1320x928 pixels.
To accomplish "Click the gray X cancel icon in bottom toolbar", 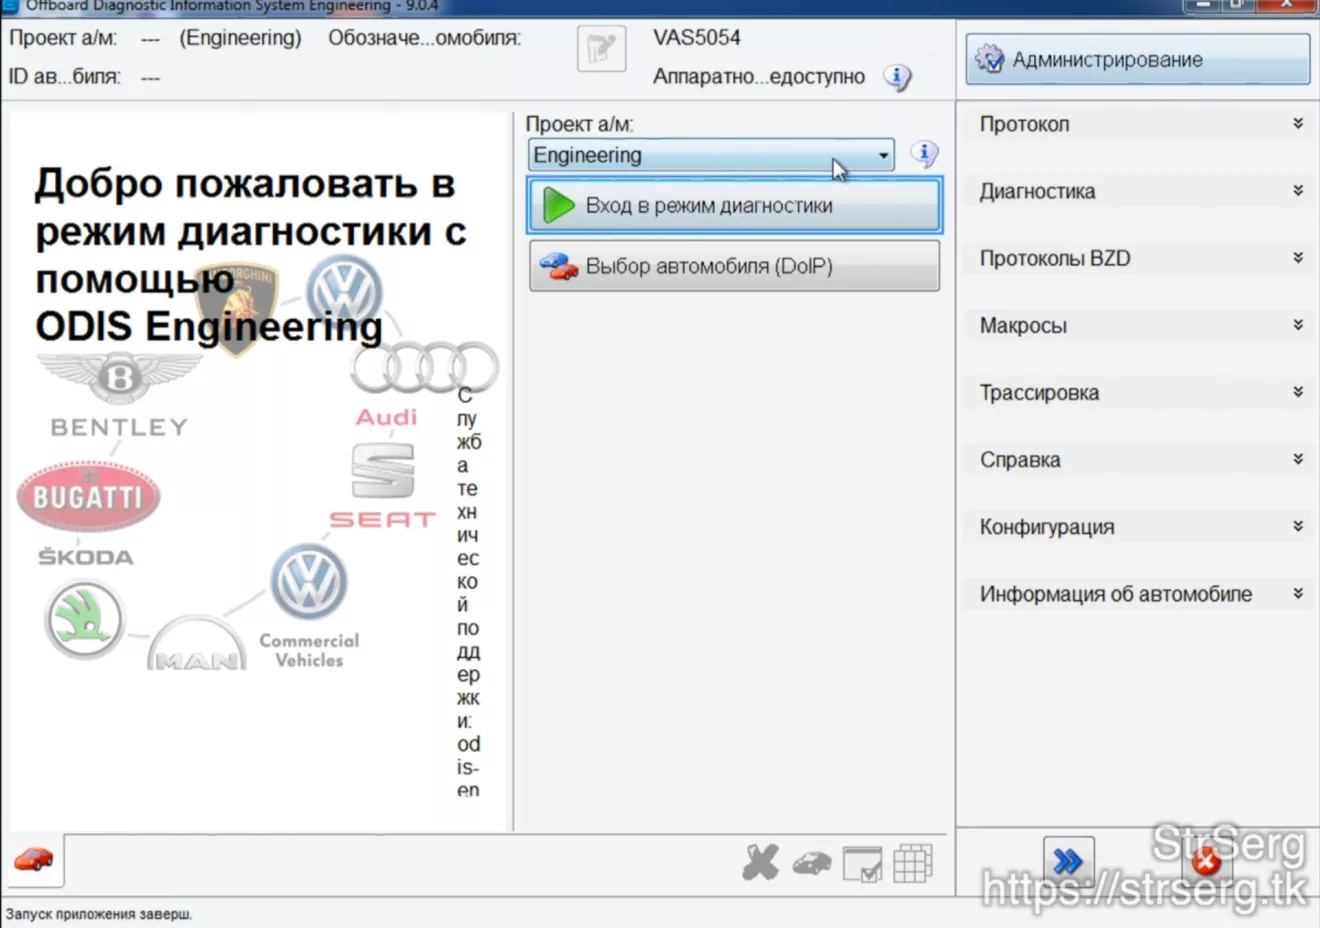I will coord(760,862).
